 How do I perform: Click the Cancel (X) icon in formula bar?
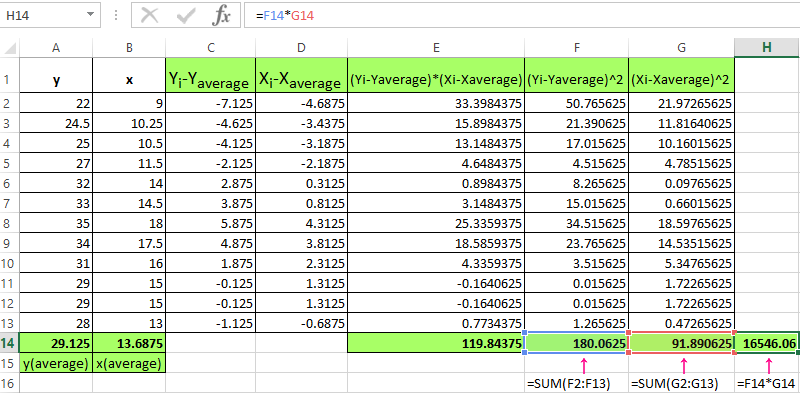(149, 16)
